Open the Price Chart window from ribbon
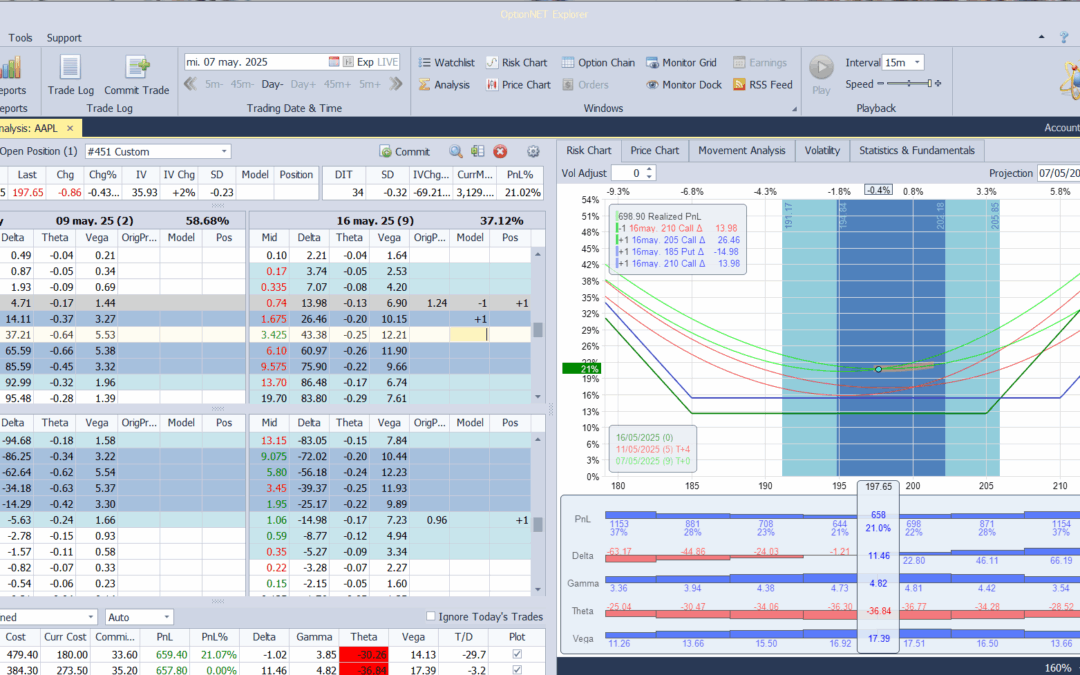 tap(518, 85)
